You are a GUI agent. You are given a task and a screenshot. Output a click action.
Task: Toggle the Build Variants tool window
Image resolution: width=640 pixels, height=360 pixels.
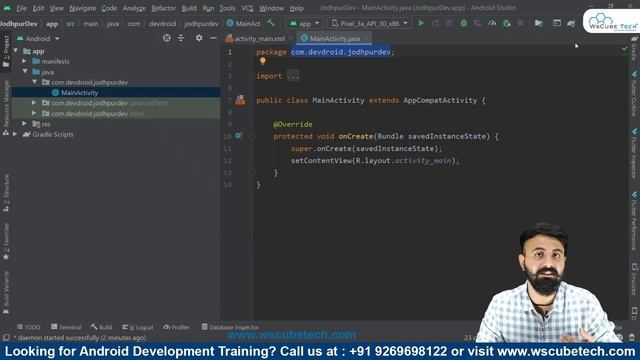pyautogui.click(x=6, y=292)
